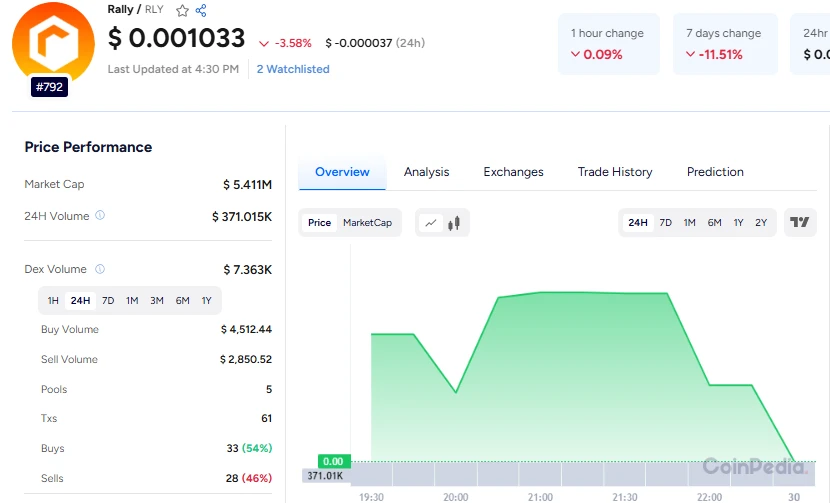This screenshot has width=830, height=503.
Task: Set chart range to 6M
Action: (715, 223)
